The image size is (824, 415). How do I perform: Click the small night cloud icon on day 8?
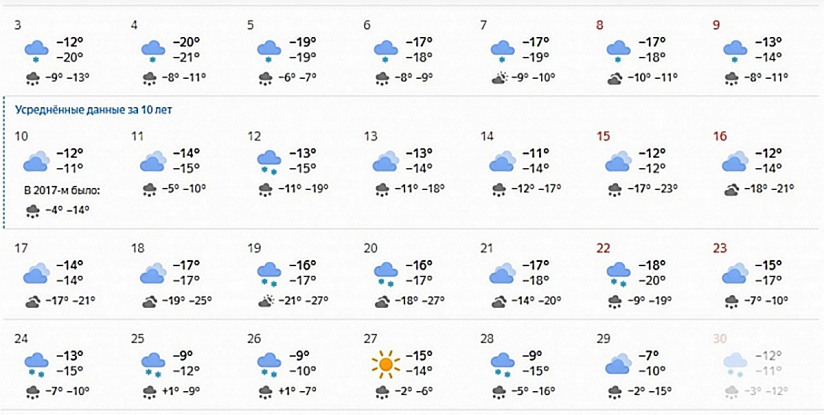click(614, 79)
